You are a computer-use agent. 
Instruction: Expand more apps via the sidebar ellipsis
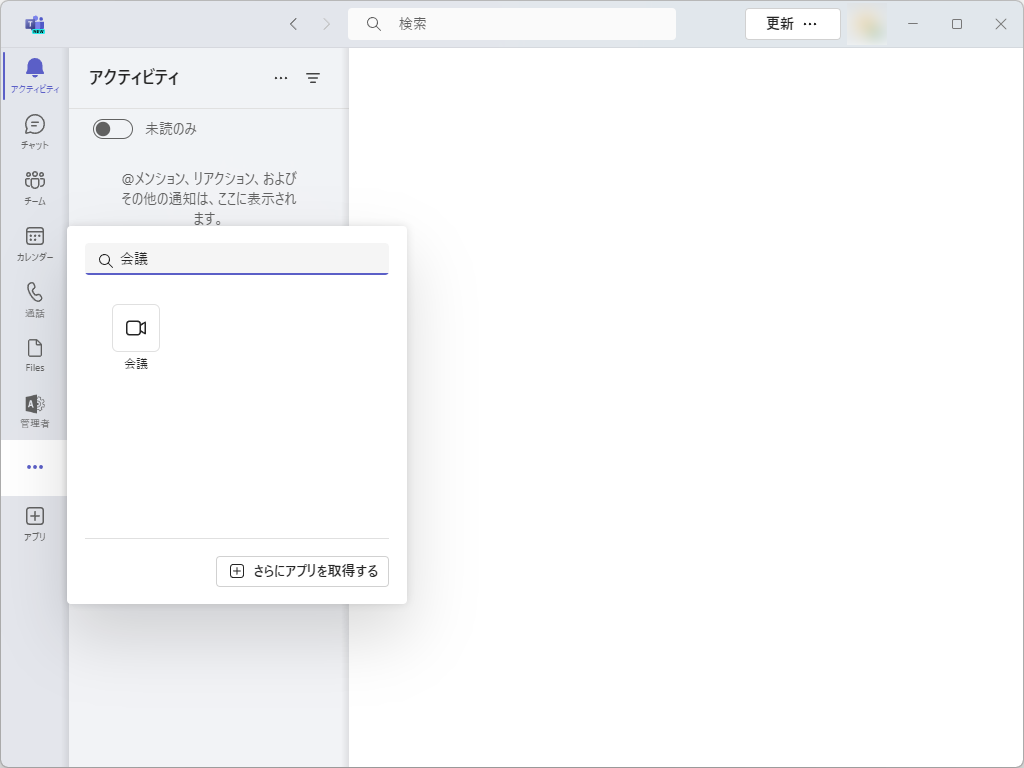click(34, 466)
